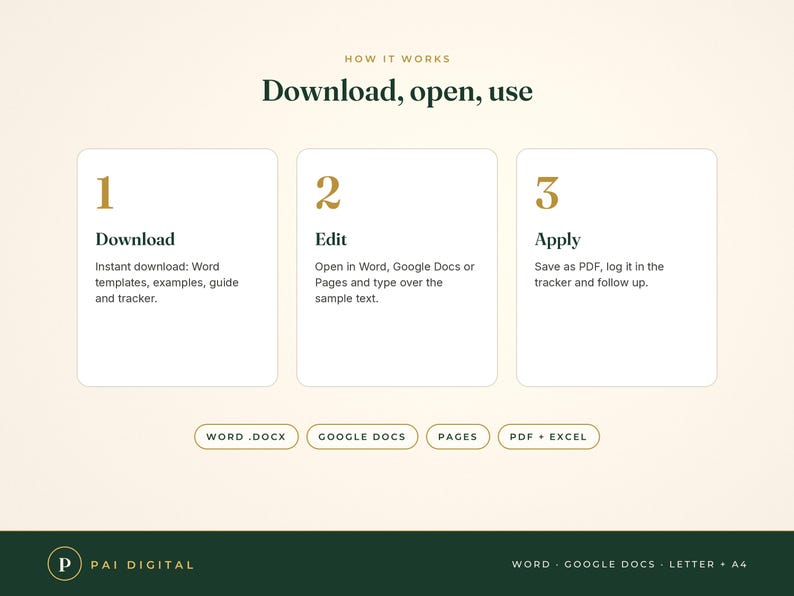Select the WORD .DOCX pill
The width and height of the screenshot is (794, 596).
tap(246, 436)
